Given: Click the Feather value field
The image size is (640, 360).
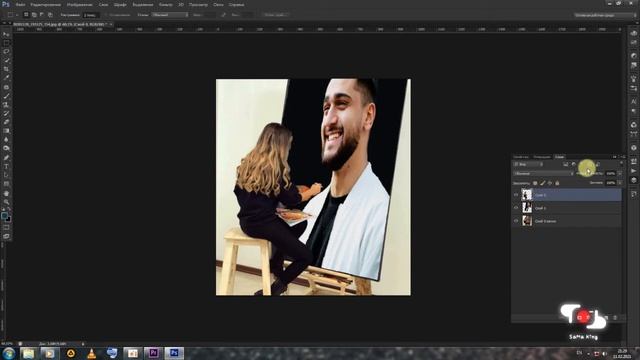Looking at the screenshot, I should (91, 15).
